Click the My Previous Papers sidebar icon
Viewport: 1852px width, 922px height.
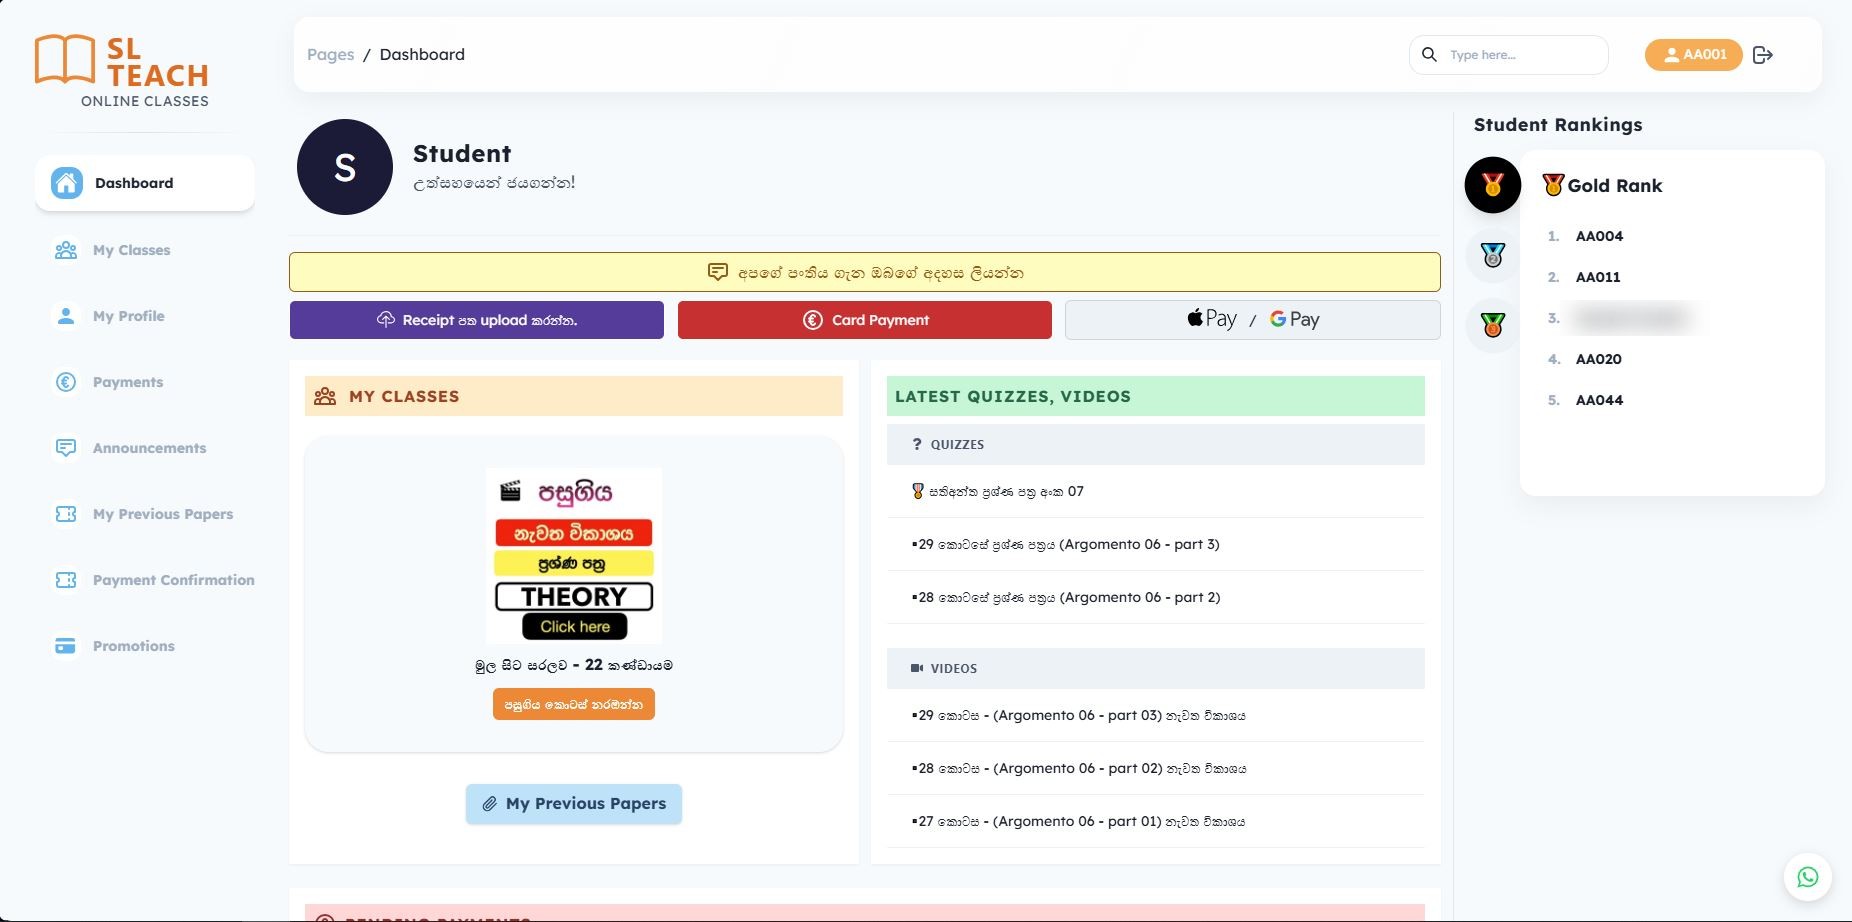(66, 514)
